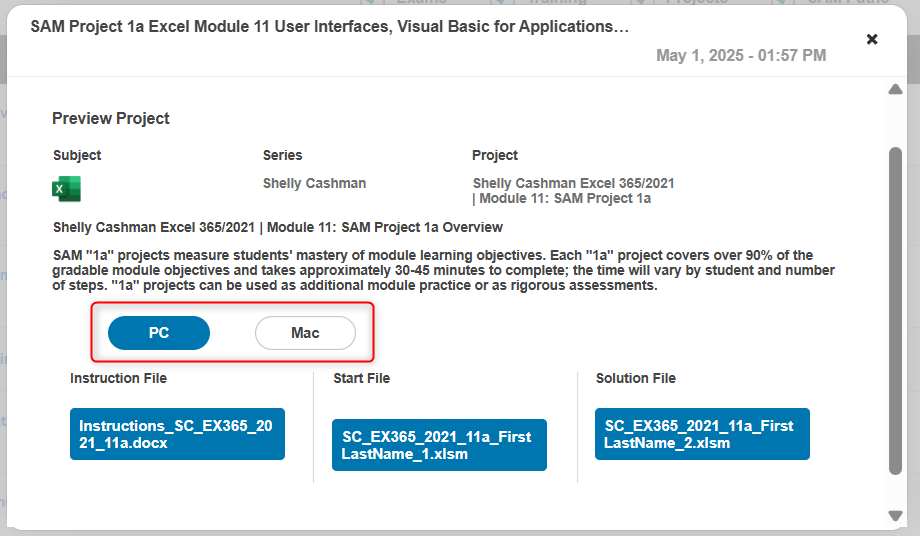Click the Start File label

tap(361, 378)
